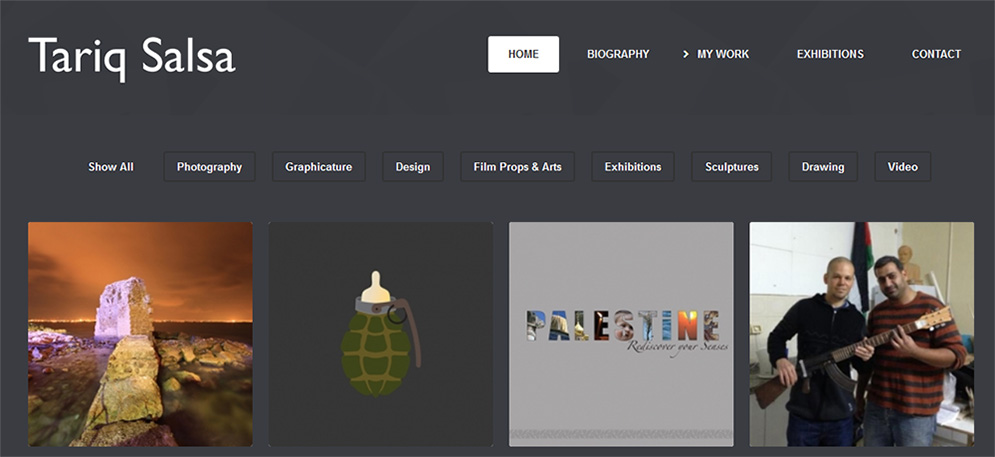Select the Exhibitions filter button
Screen dimensions: 995x457
[x=632, y=167]
